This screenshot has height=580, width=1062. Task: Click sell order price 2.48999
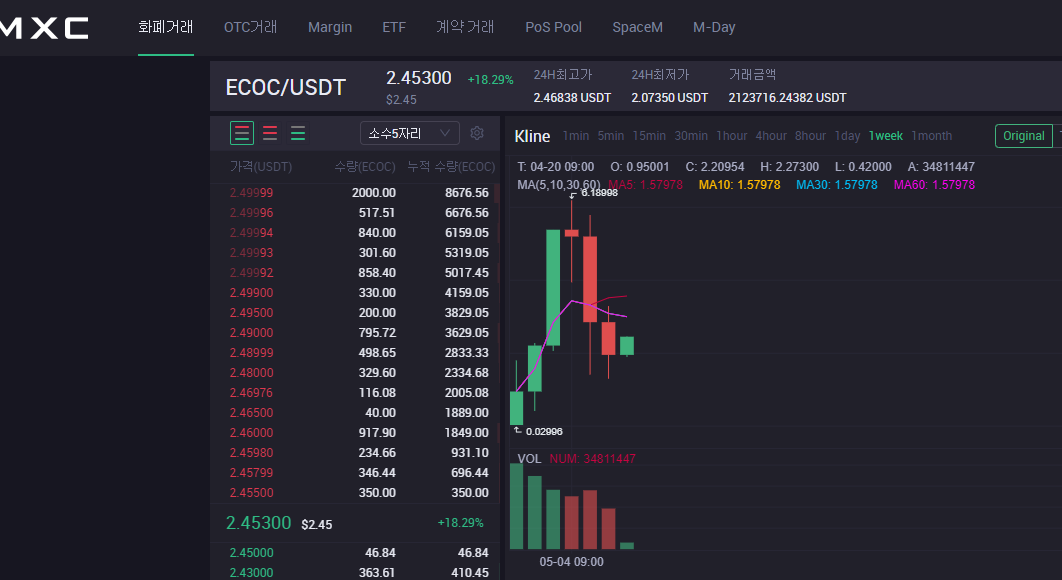(251, 352)
